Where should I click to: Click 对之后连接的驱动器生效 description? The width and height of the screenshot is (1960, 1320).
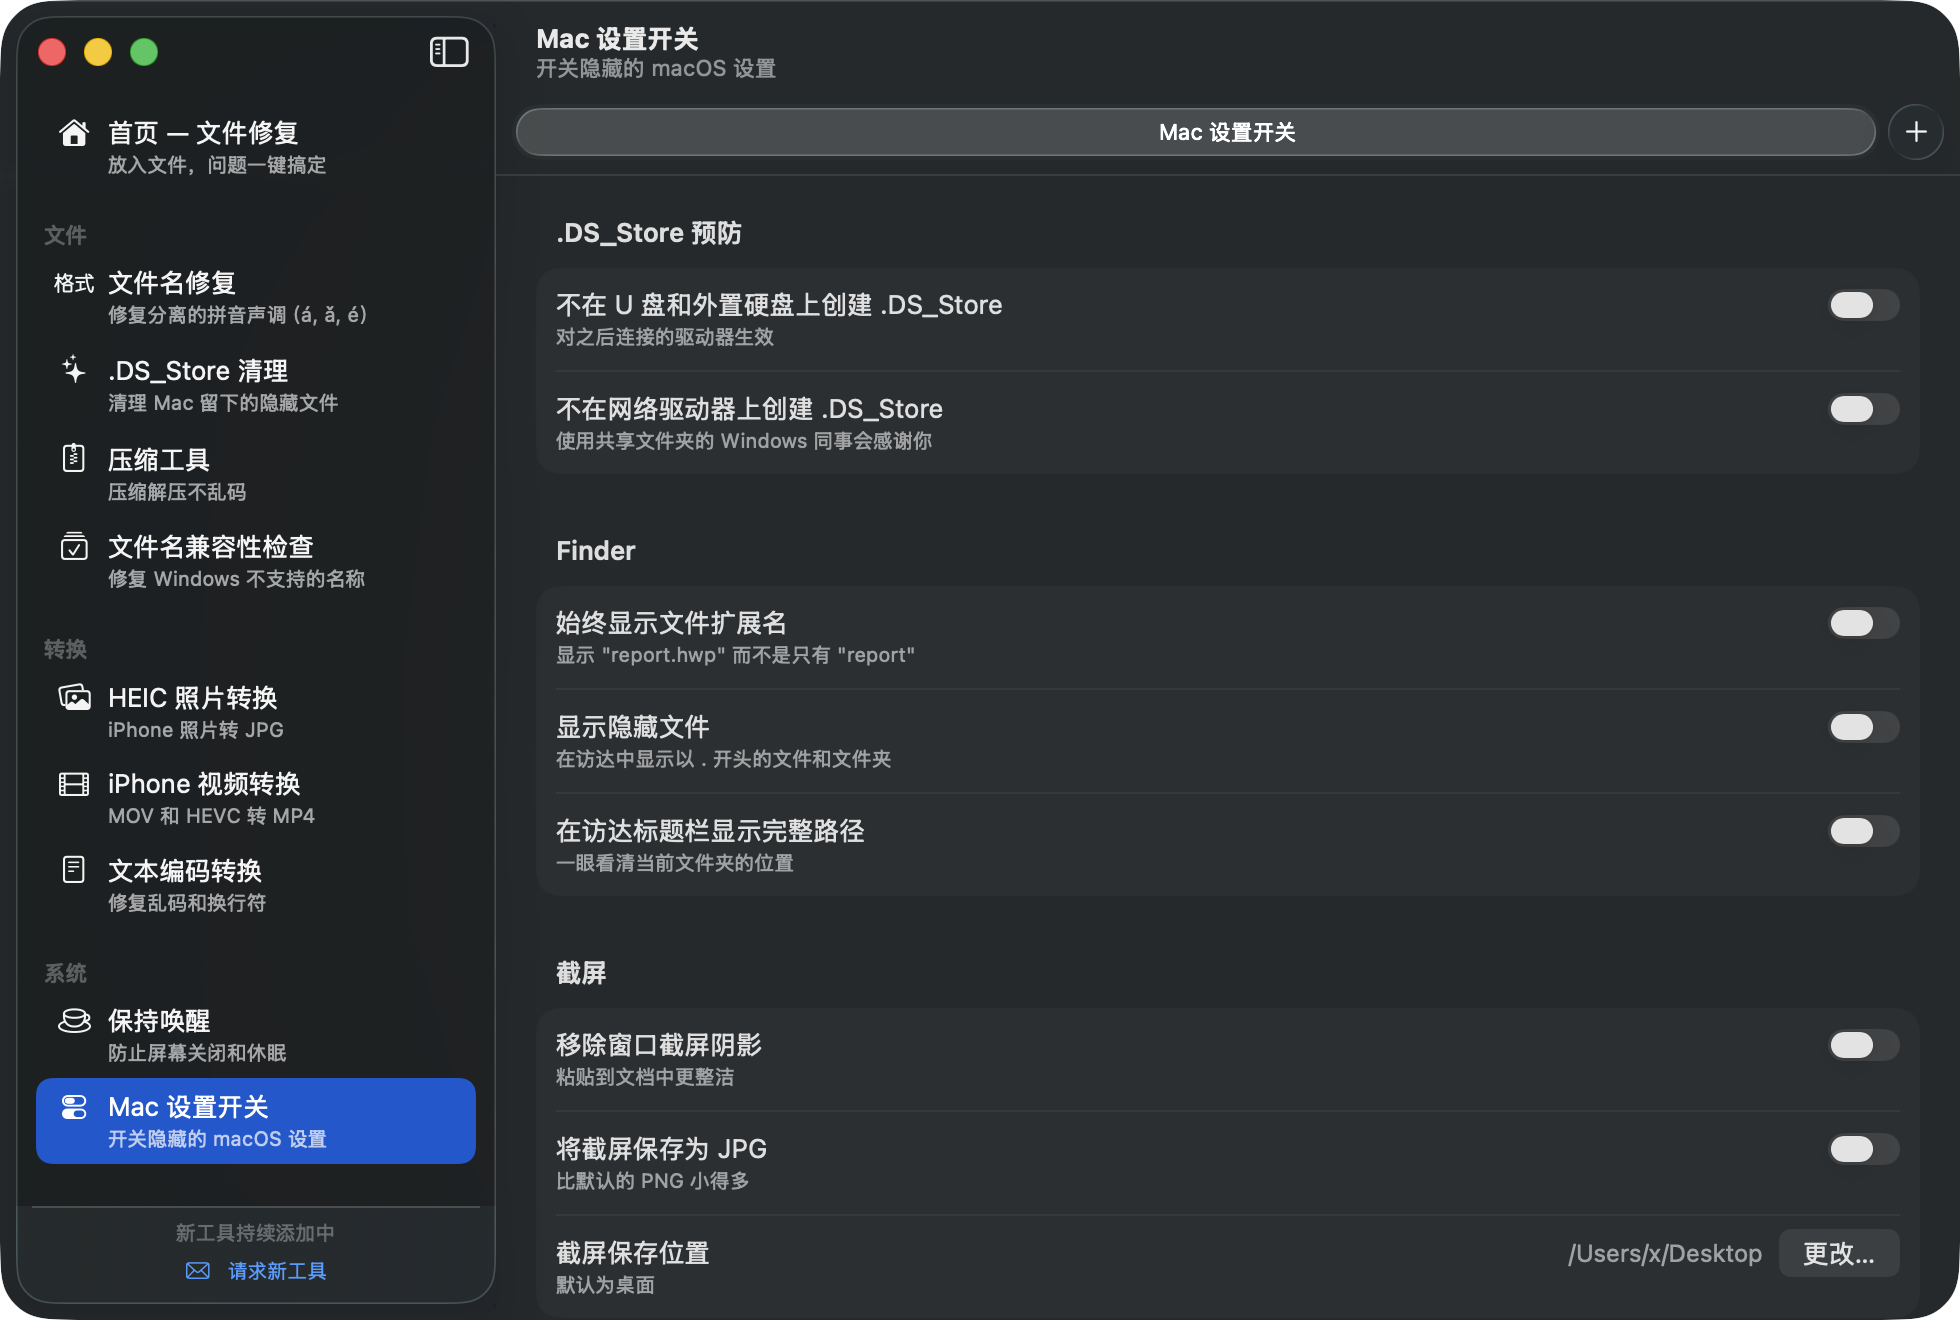(x=665, y=337)
